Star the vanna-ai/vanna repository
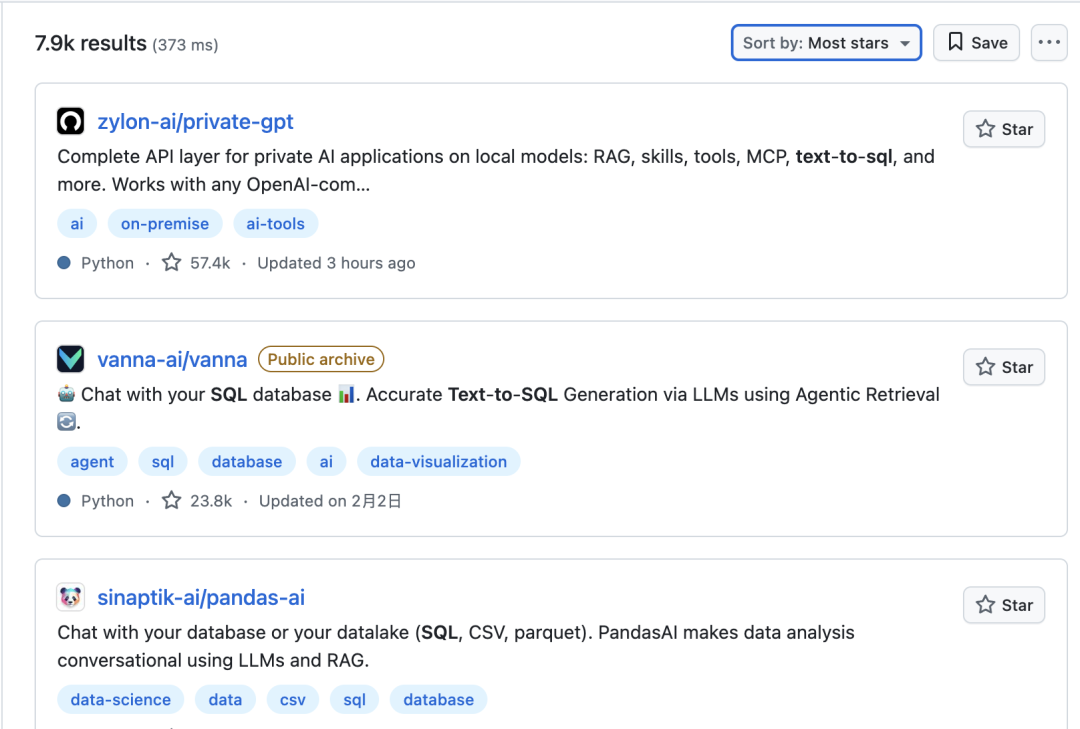 click(x=1004, y=367)
